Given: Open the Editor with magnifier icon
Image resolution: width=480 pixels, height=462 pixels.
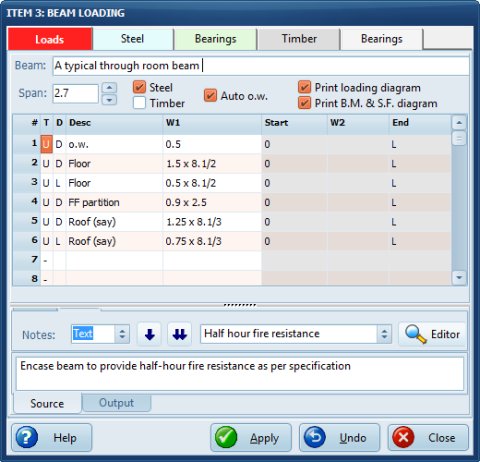Looking at the screenshot, I should pyautogui.click(x=432, y=334).
